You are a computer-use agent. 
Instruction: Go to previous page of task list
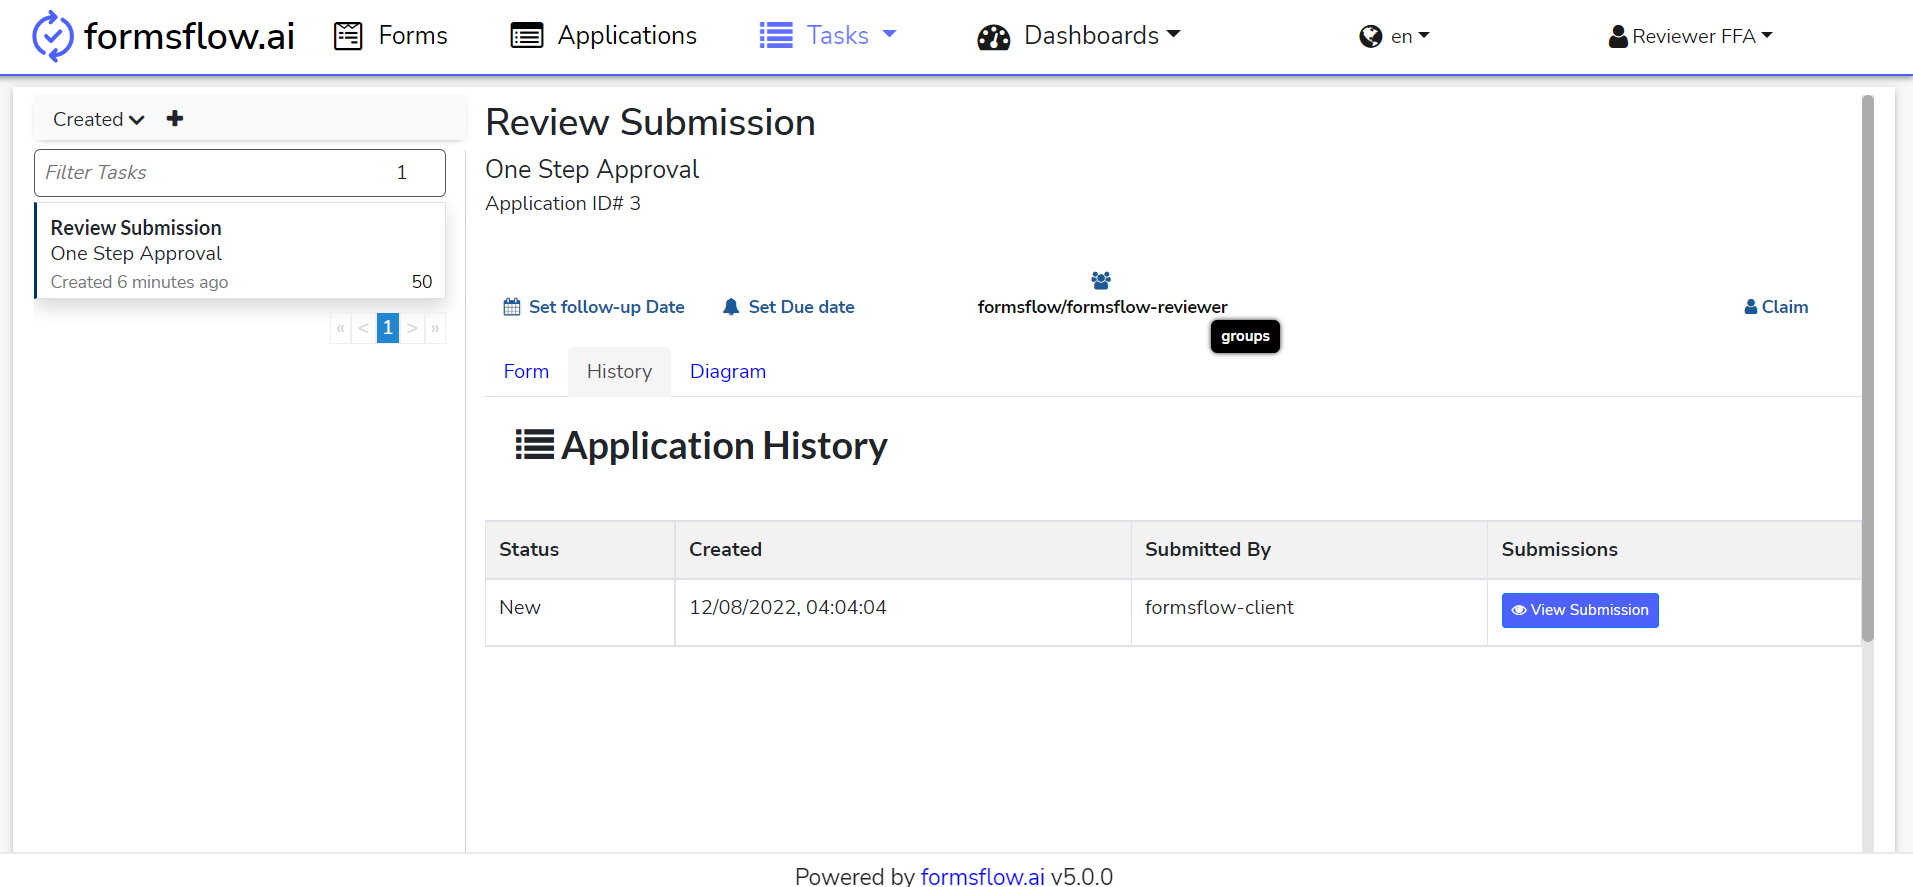364,328
